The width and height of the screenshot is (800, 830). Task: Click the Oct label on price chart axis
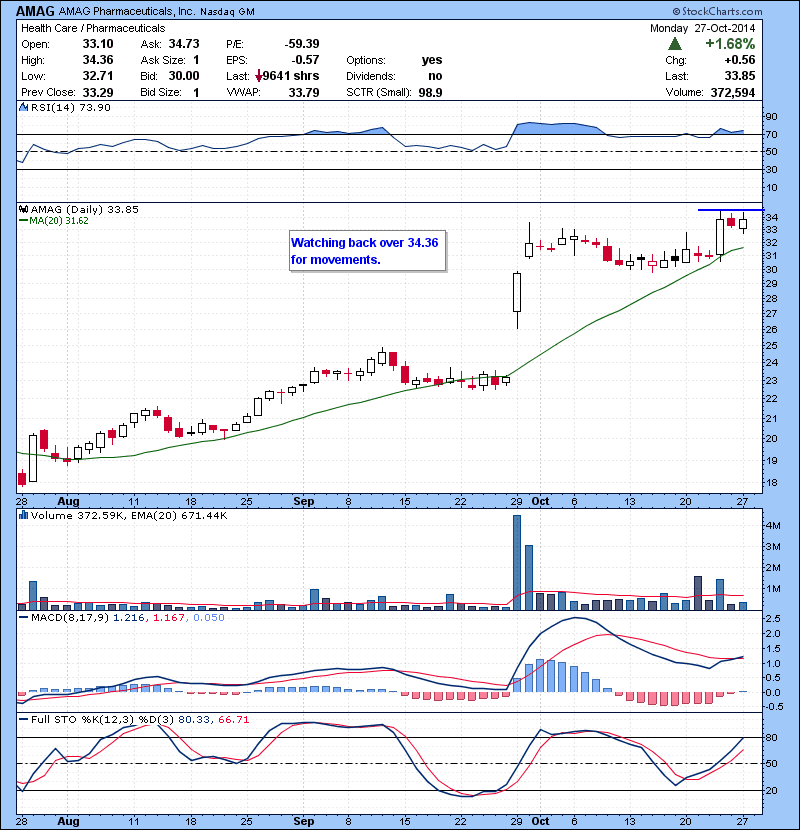tap(540, 501)
